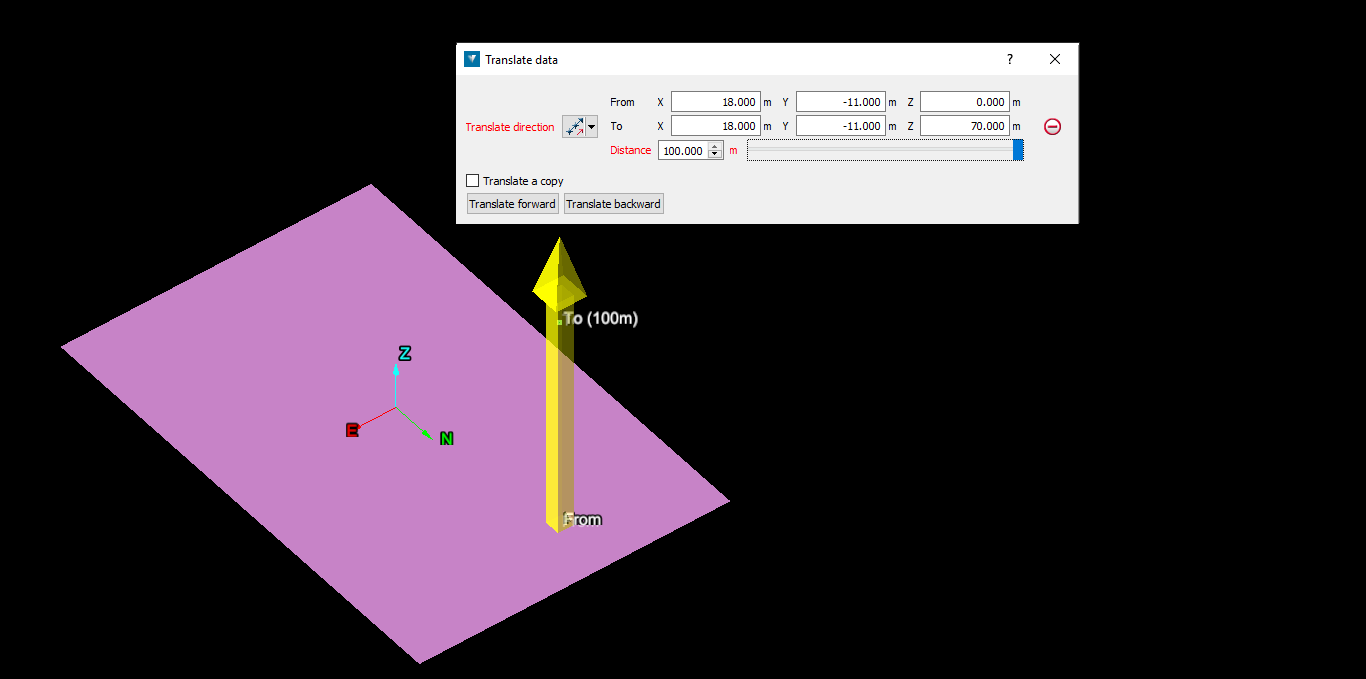Decrease Distance using the spinner down arrow
Viewport: 1366px width, 679px height.
click(716, 154)
